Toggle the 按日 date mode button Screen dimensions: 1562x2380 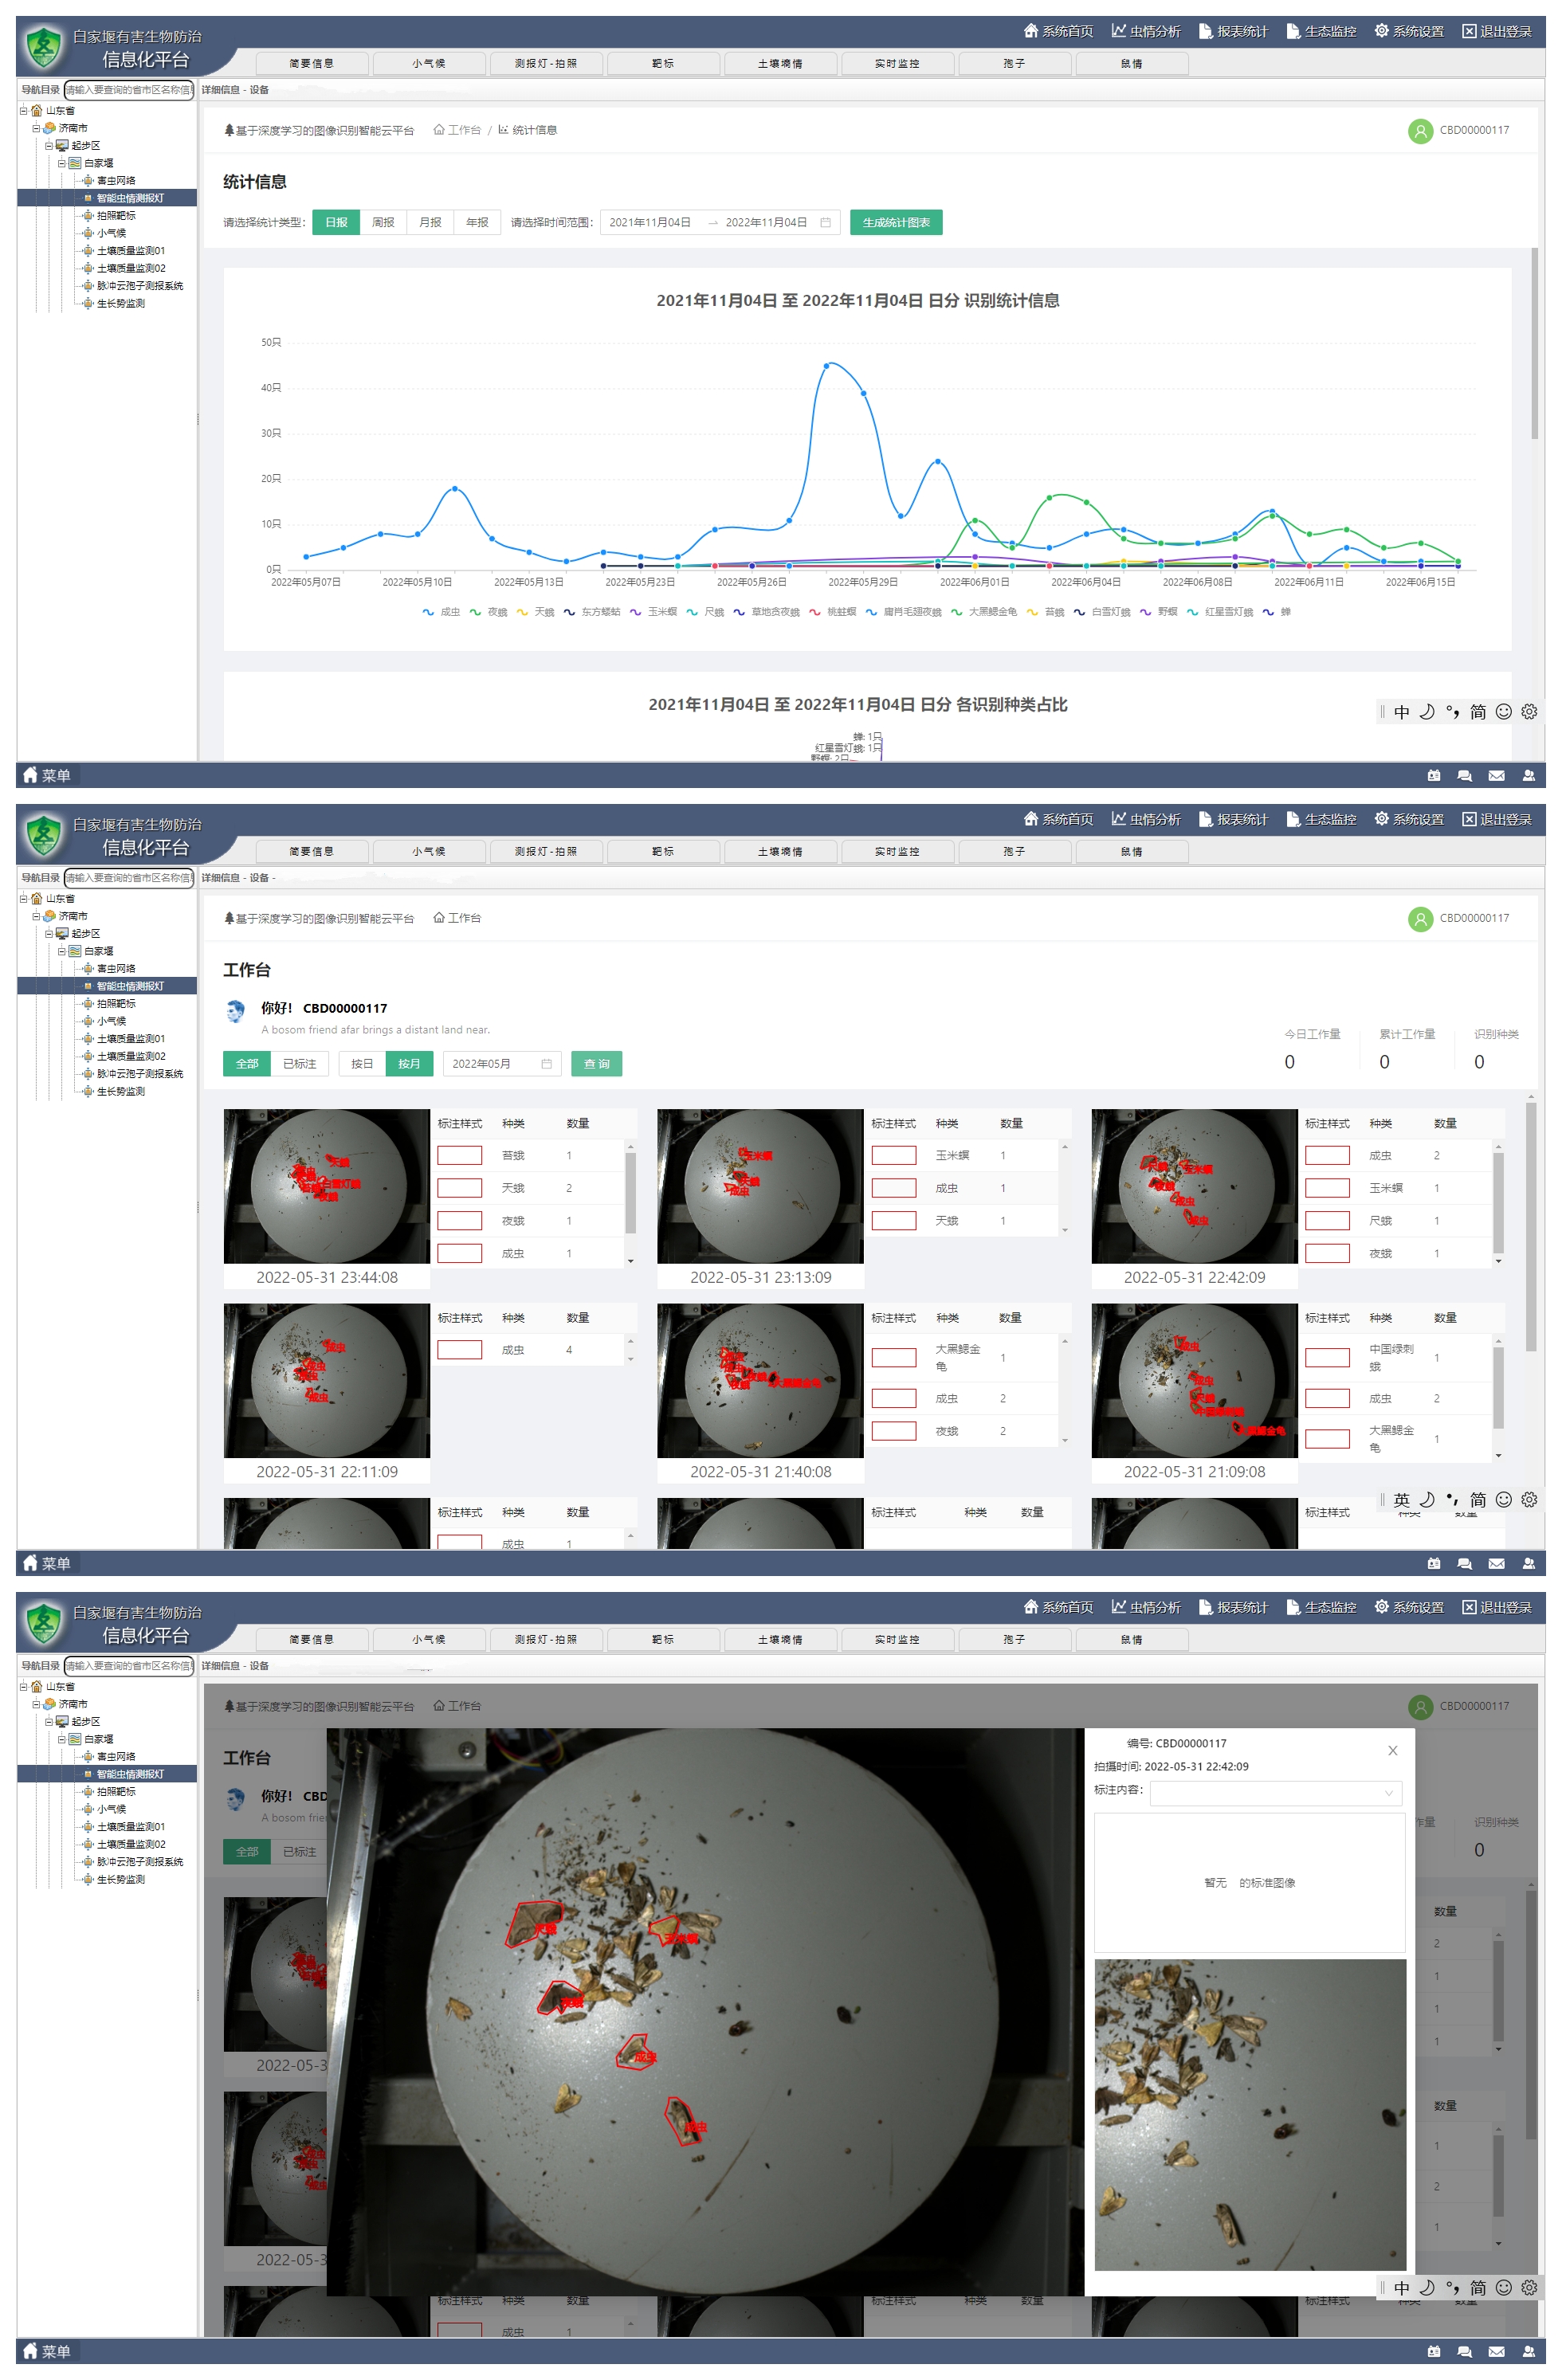click(362, 1064)
